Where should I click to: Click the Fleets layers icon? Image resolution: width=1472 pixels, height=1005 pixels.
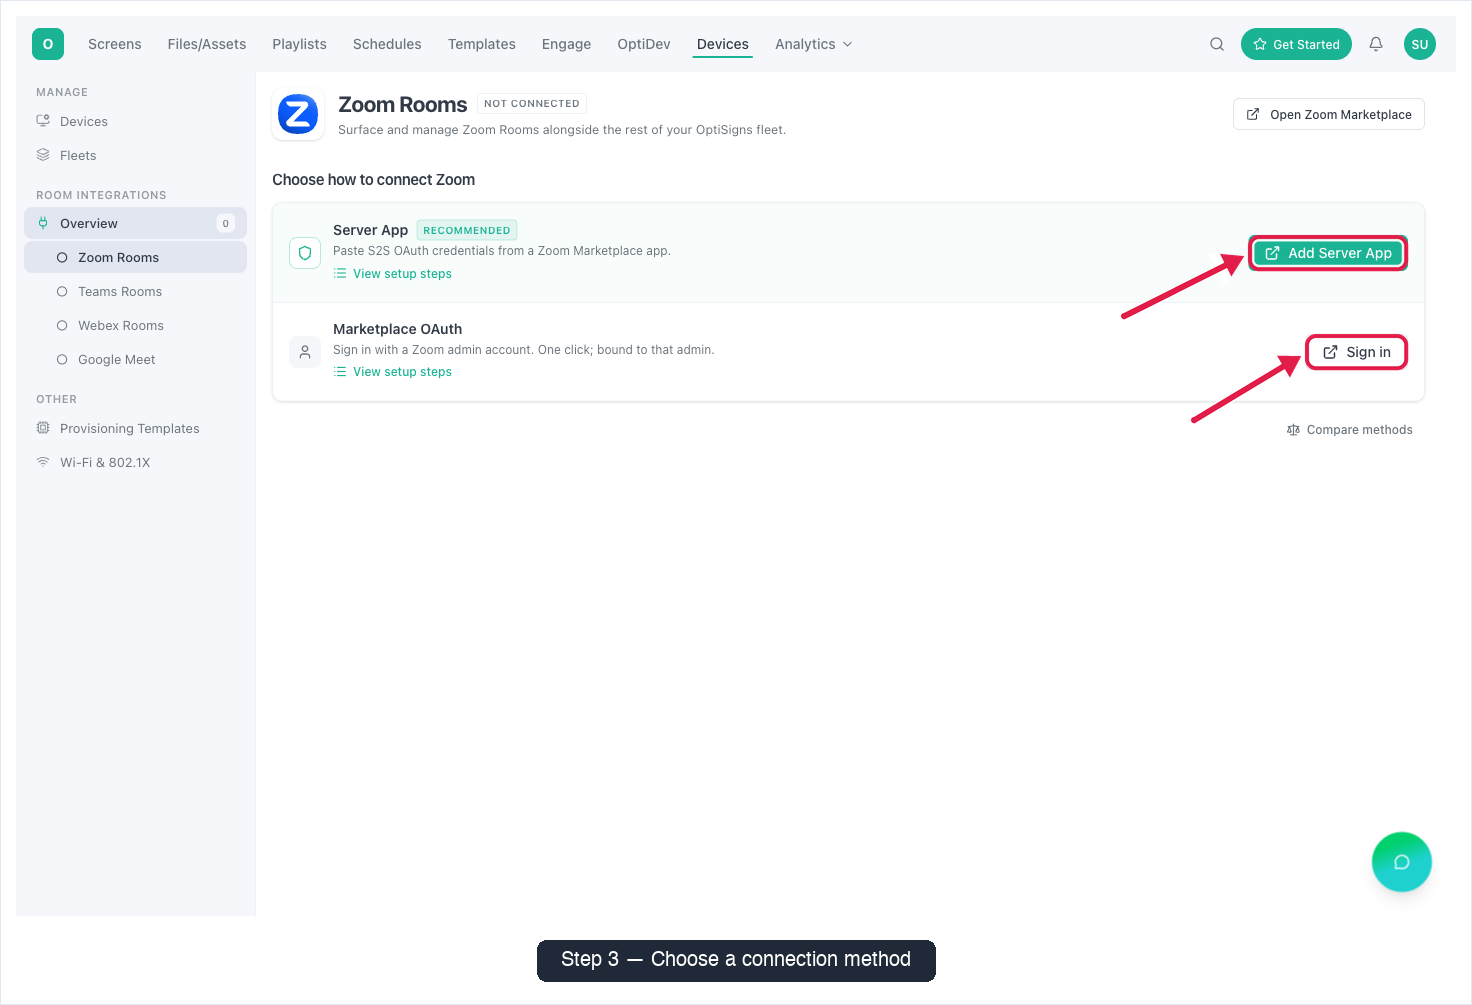click(x=43, y=155)
